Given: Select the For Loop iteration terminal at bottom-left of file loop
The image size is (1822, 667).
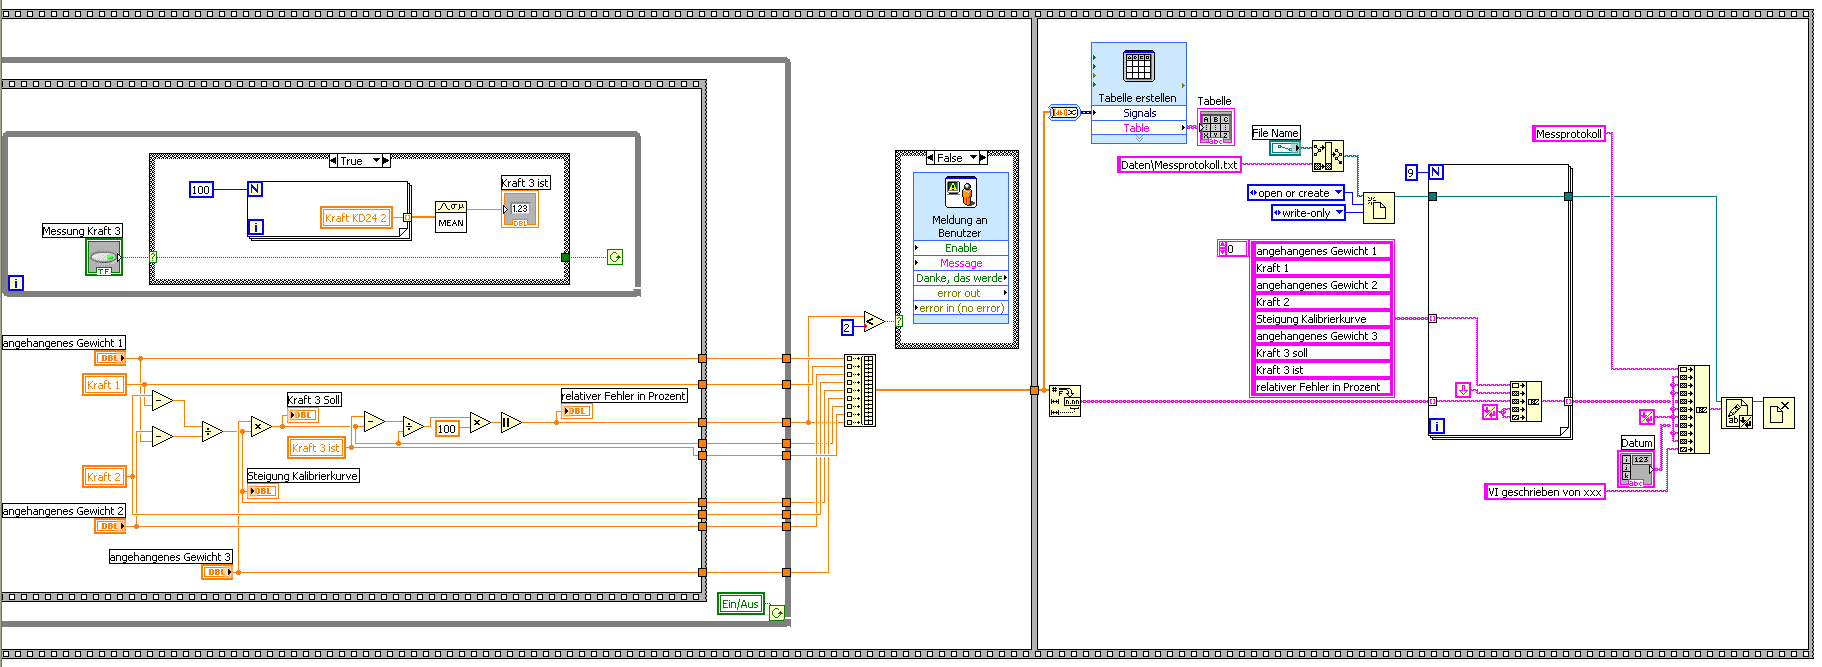Looking at the screenshot, I should (1437, 426).
